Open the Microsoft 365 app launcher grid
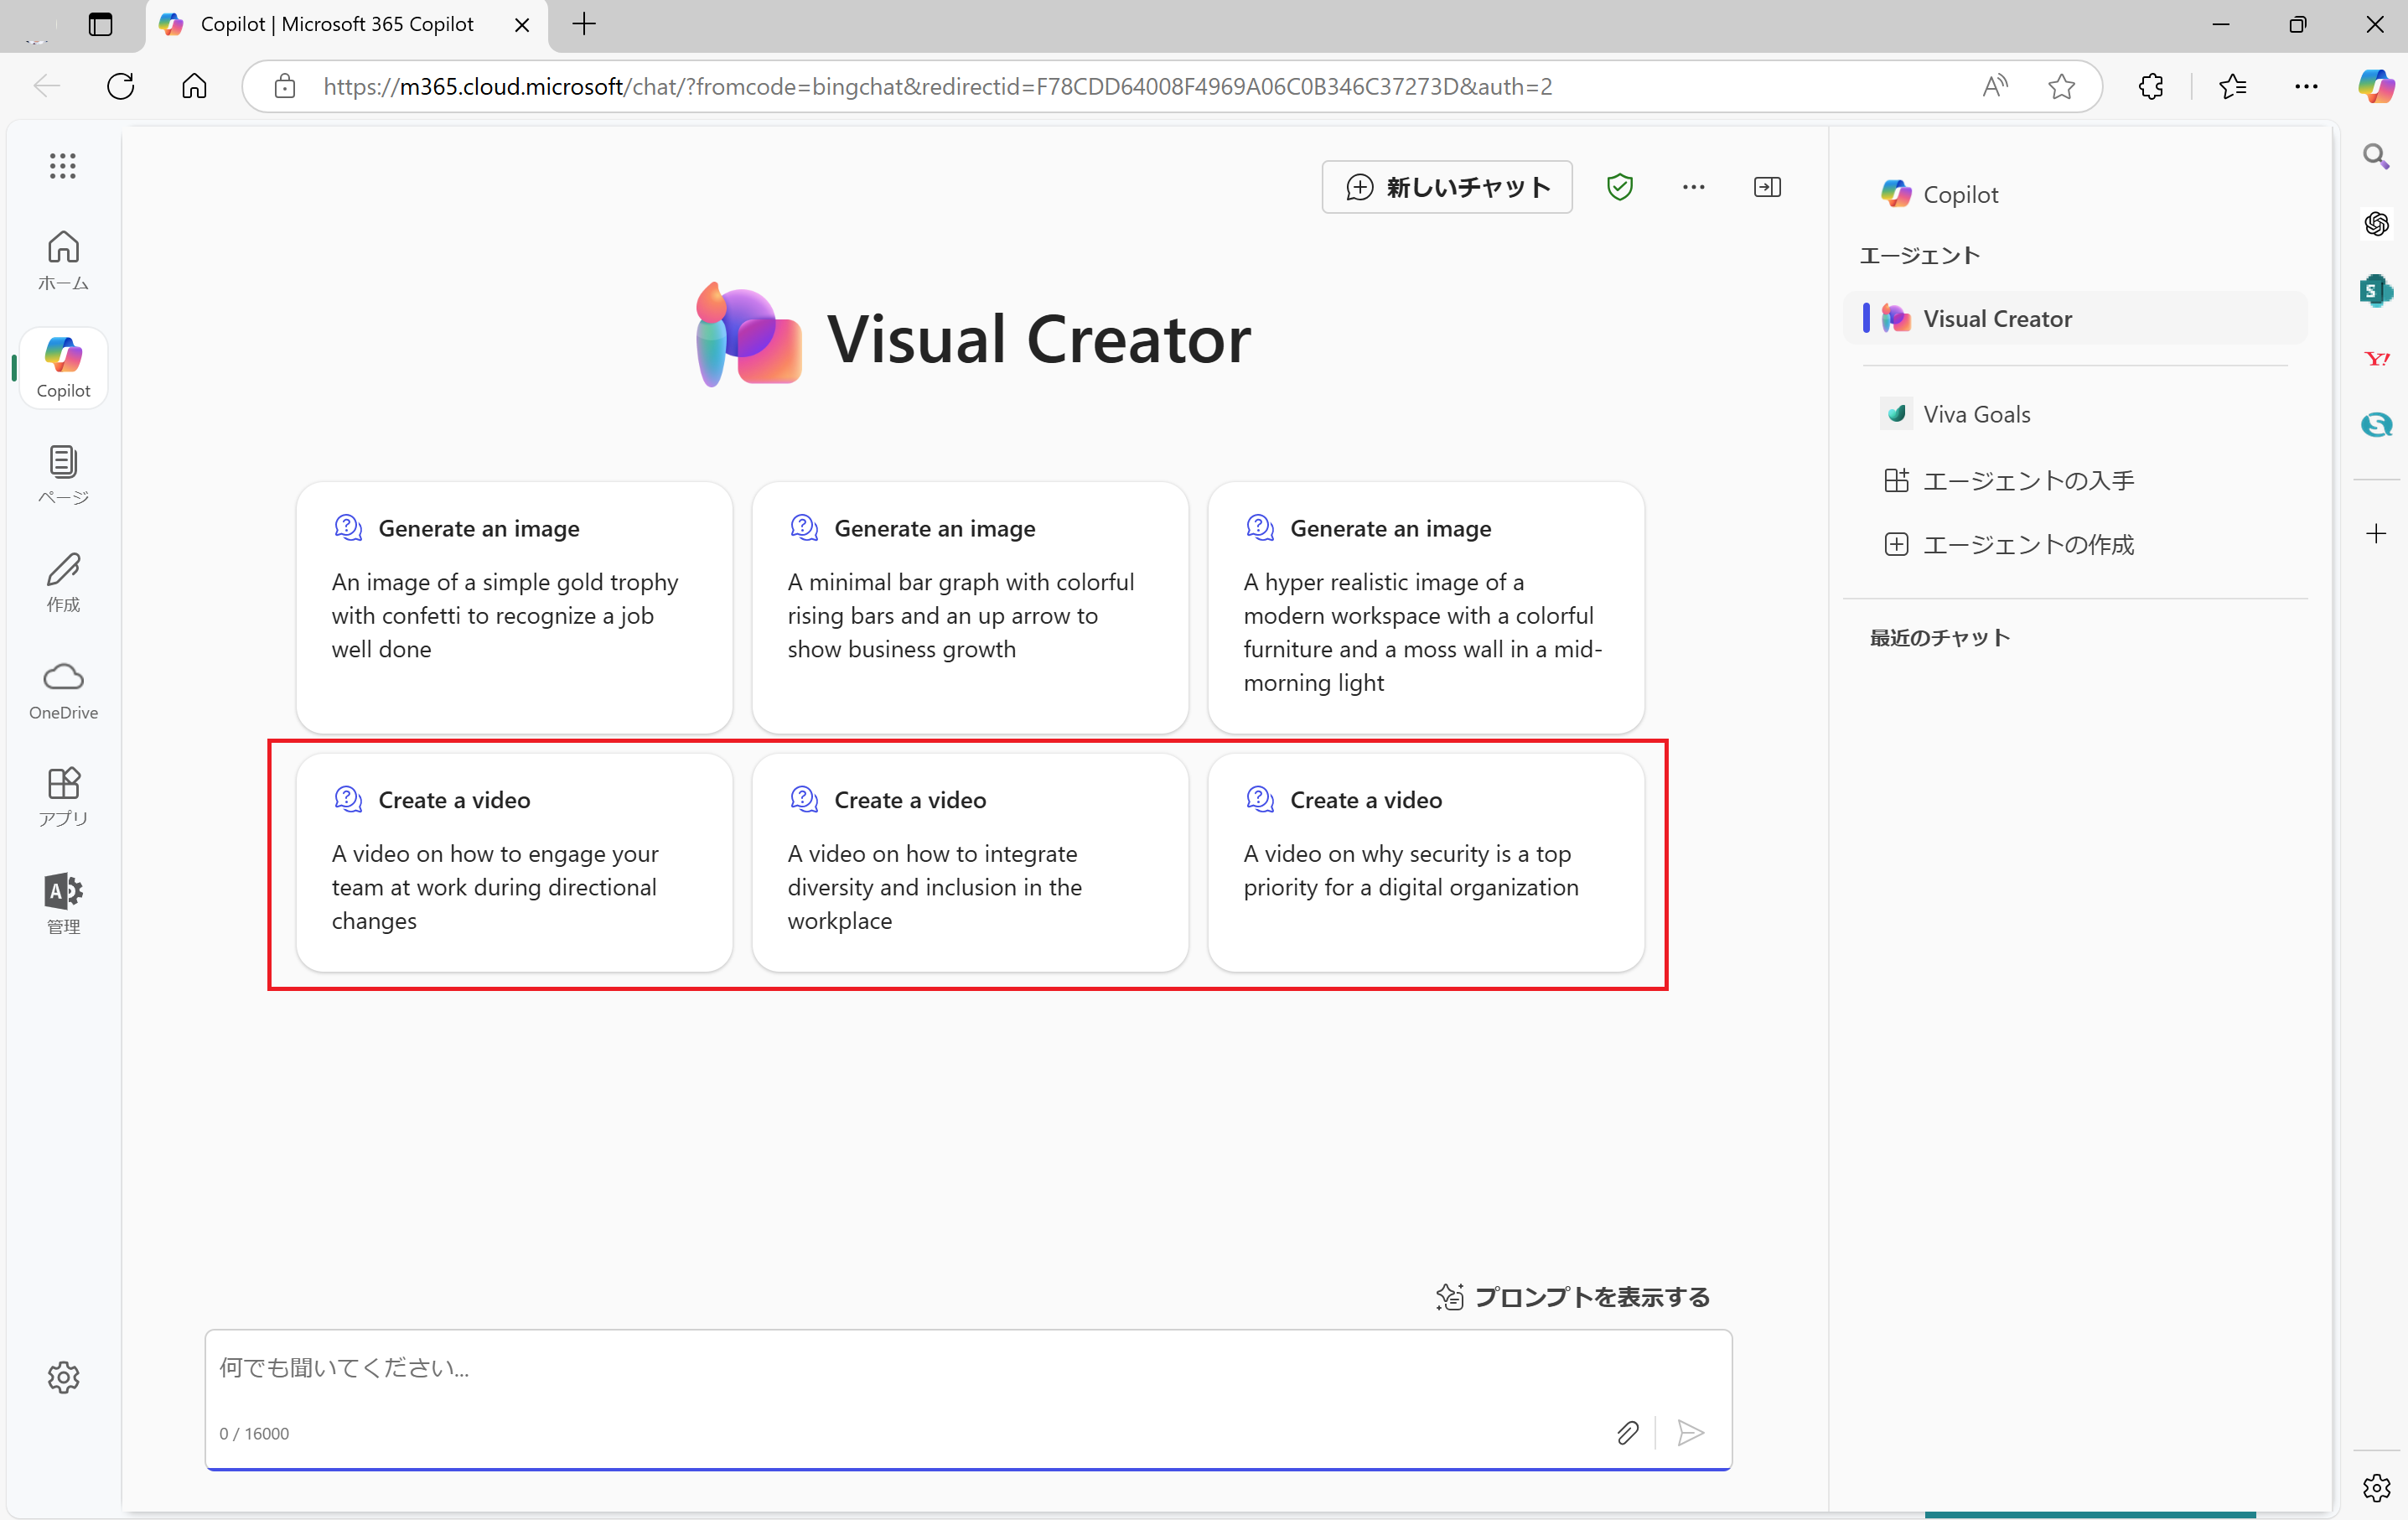Image resolution: width=2408 pixels, height=1520 pixels. (x=63, y=166)
